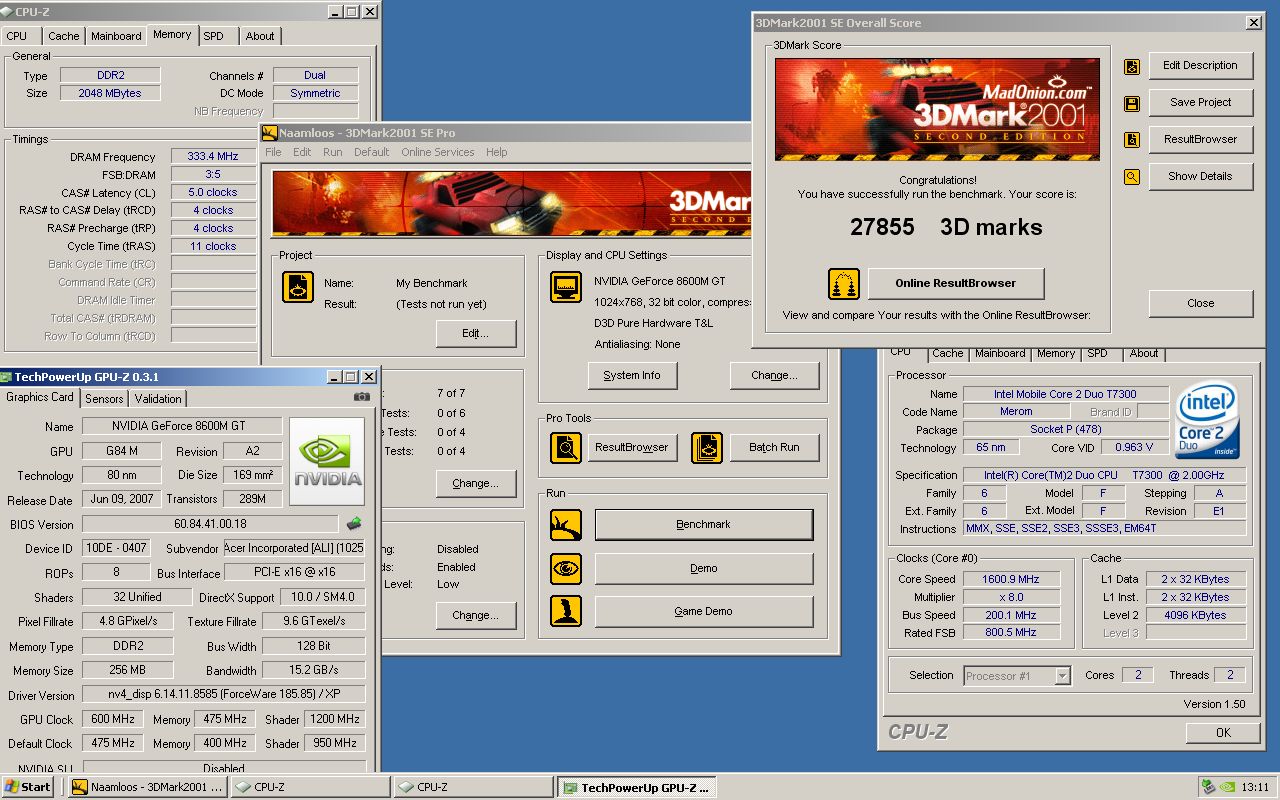Click Edit Description in score dialog
The height and width of the screenshot is (800, 1280).
pos(1200,65)
